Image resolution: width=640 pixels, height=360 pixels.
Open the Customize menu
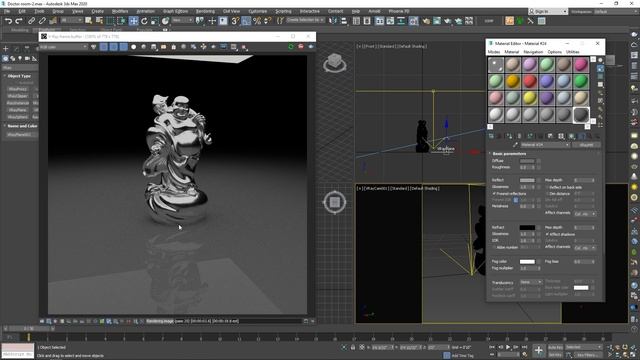[258, 11]
